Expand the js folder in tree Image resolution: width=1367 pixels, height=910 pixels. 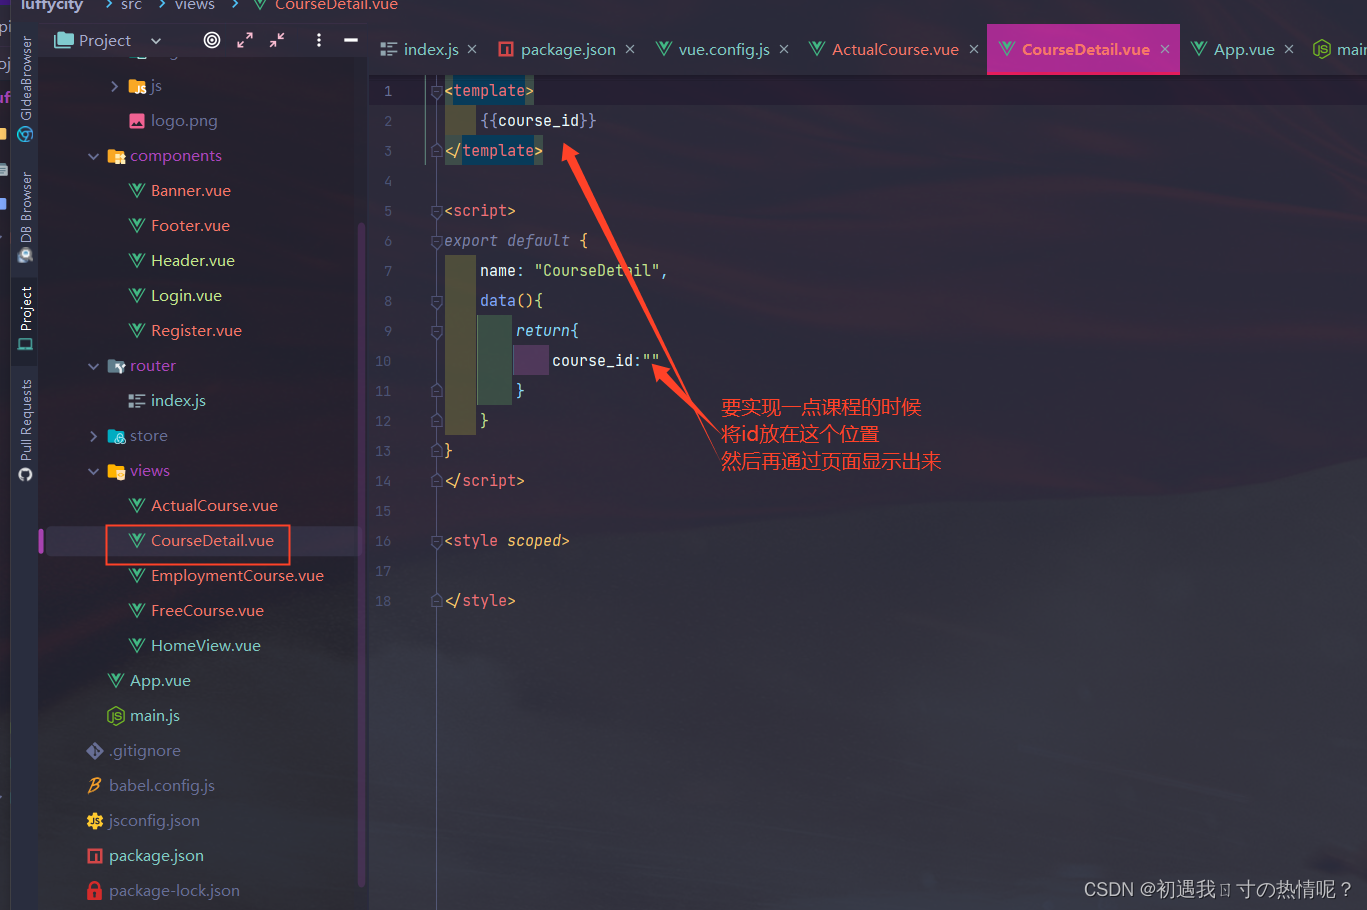[115, 86]
